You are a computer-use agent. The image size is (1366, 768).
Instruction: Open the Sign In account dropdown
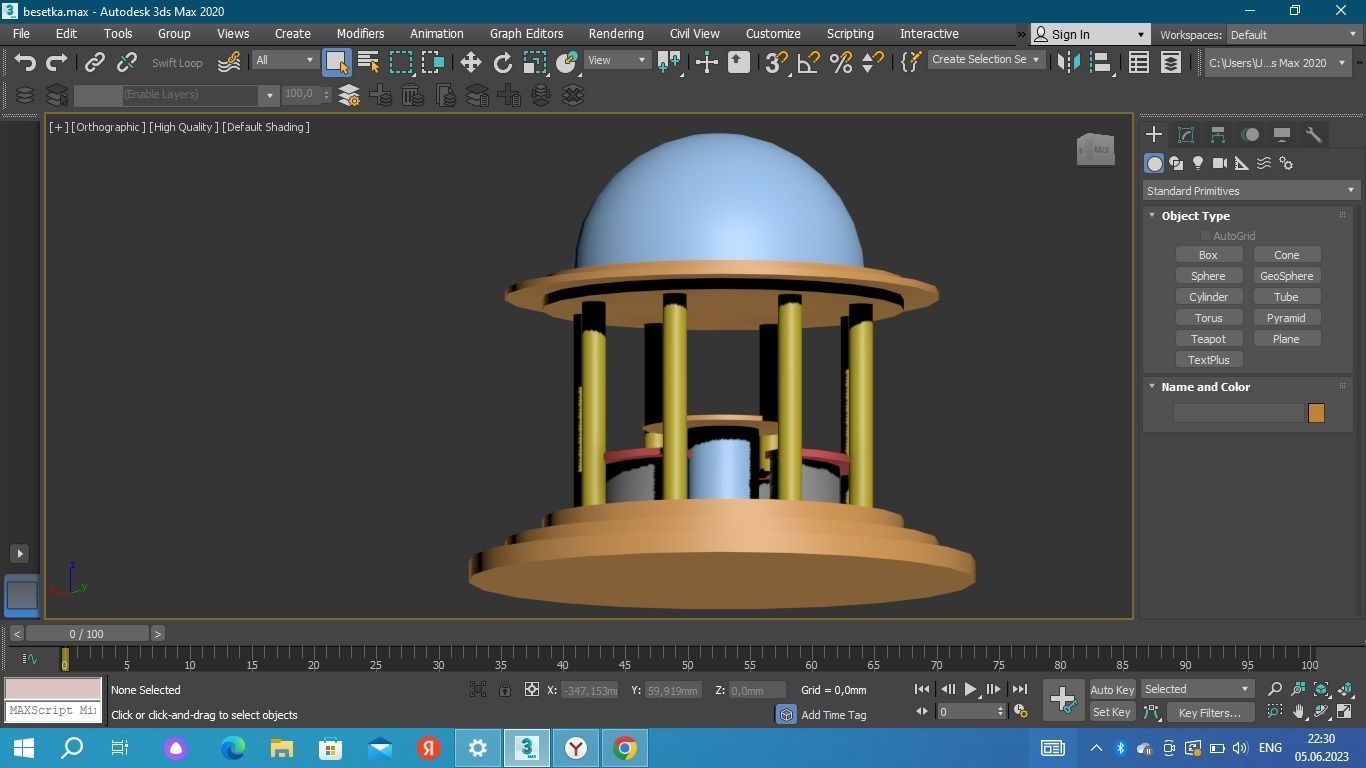[x=1090, y=34]
